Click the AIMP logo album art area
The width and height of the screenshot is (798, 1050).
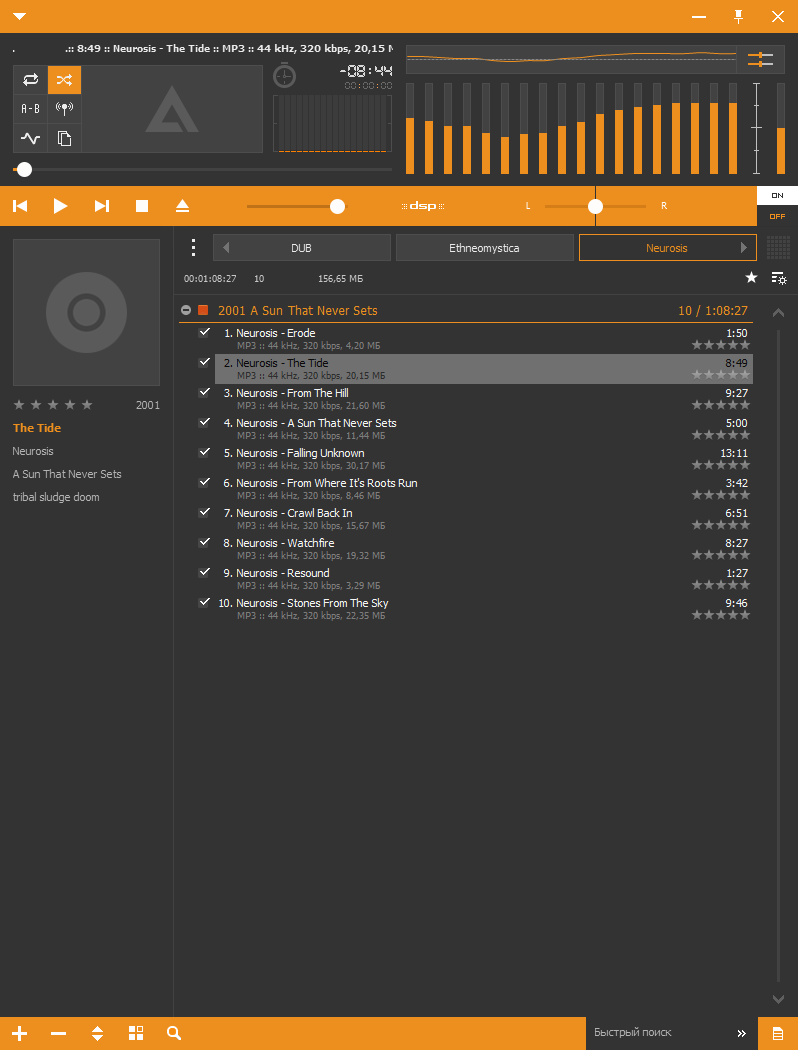172,109
